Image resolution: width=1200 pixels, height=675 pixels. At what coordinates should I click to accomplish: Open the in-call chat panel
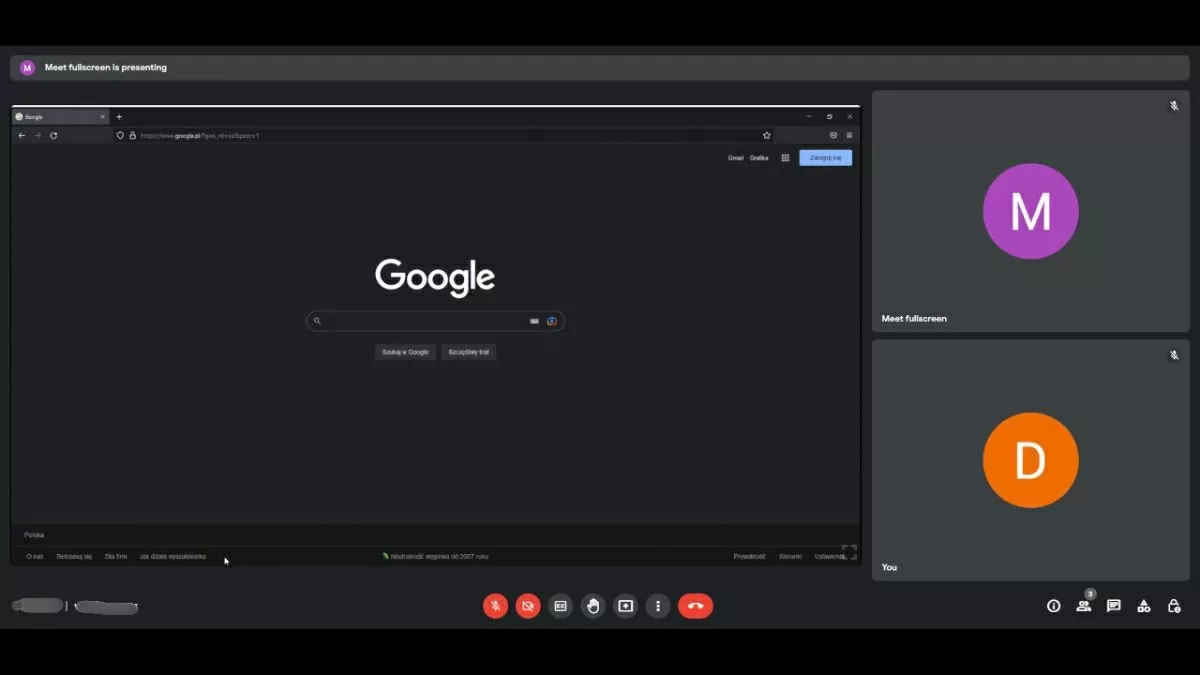[x=1113, y=606]
